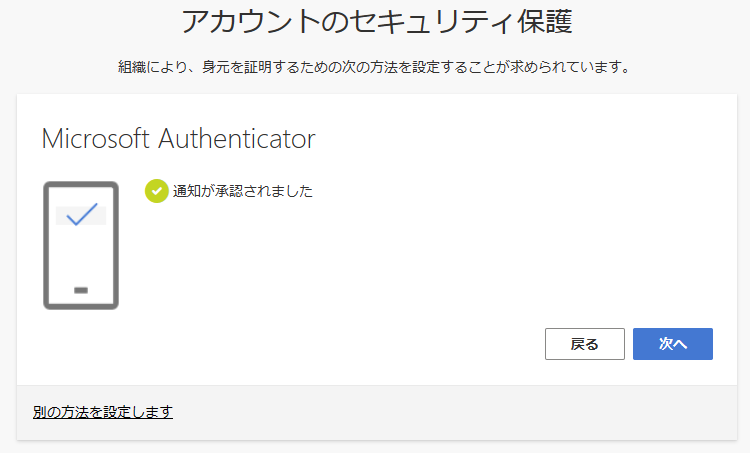Open the 別の方法を設定します link
The height and width of the screenshot is (453, 750).
tap(103, 412)
